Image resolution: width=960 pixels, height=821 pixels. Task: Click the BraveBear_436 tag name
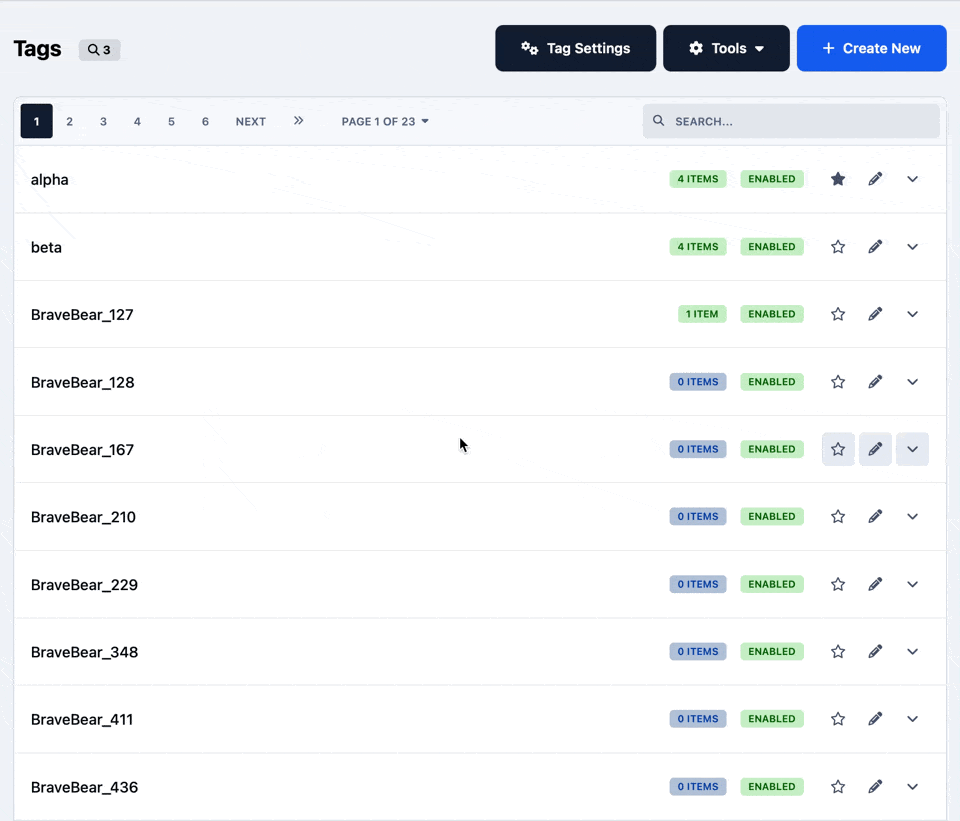pyautogui.click(x=84, y=787)
